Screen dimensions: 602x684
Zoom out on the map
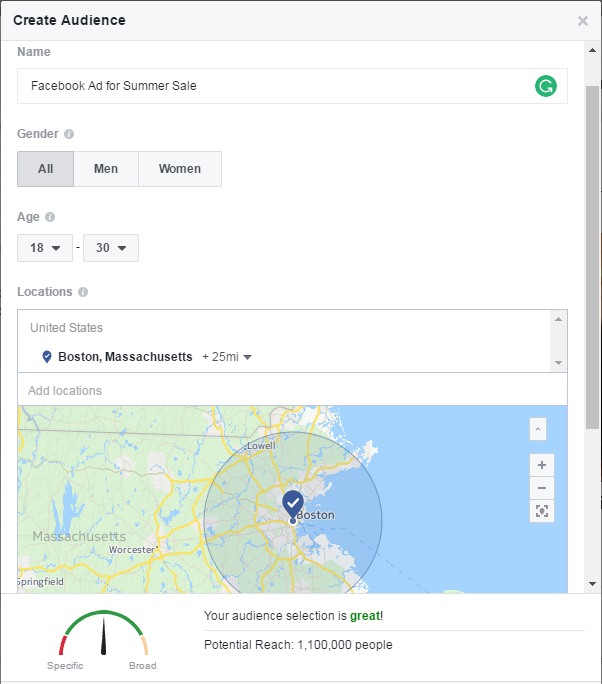coord(542,488)
